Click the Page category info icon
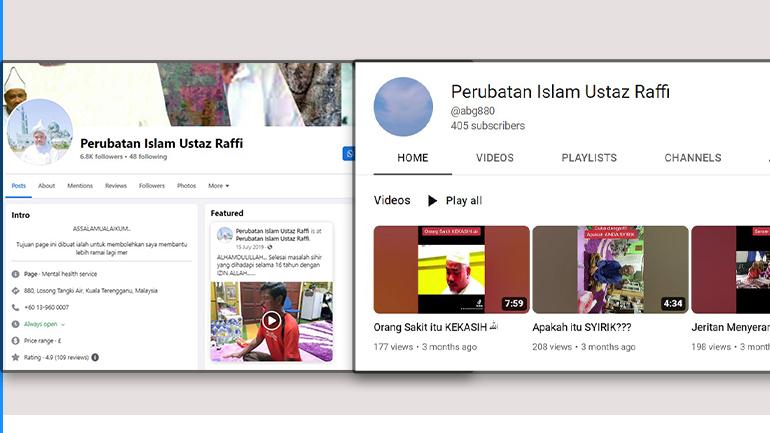770x433 pixels. coord(15,274)
